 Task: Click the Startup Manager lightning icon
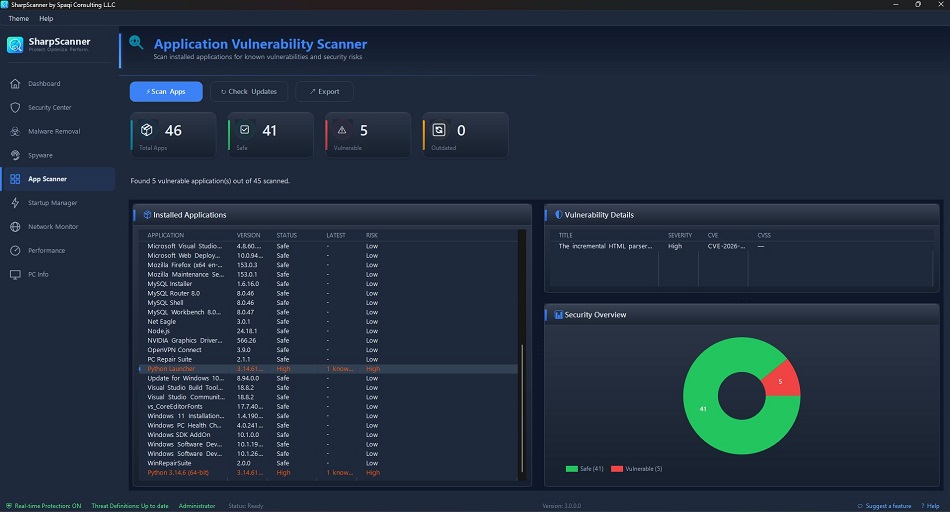tap(15, 203)
